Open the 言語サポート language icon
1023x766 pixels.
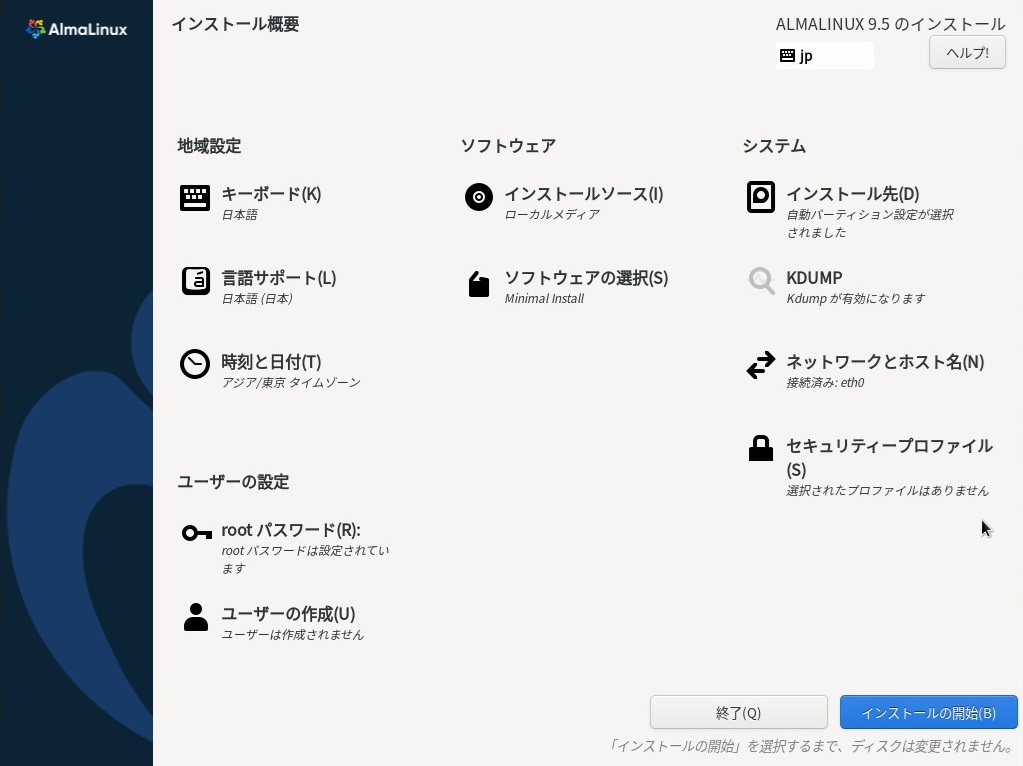(195, 281)
